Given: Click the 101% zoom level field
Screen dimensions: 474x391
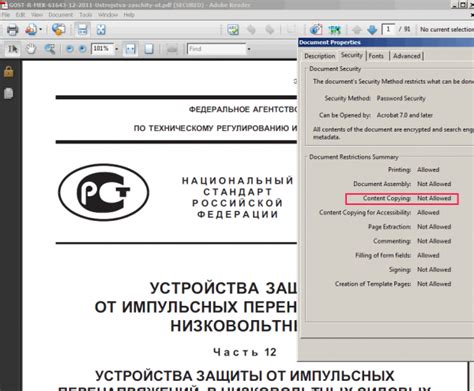Looking at the screenshot, I should [x=102, y=49].
